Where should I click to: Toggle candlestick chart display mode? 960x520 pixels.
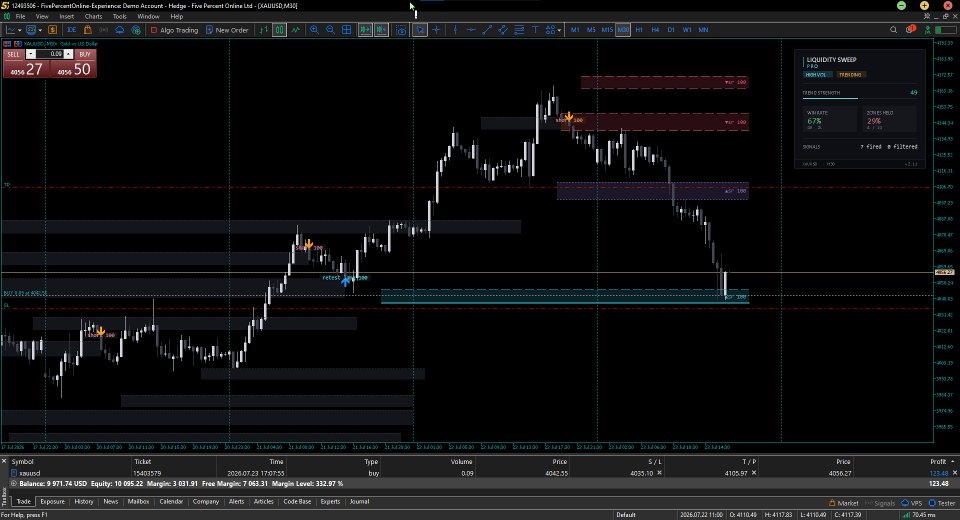[279, 29]
